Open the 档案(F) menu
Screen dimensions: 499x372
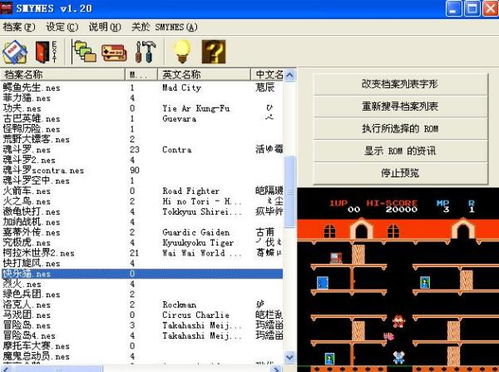tap(19, 27)
